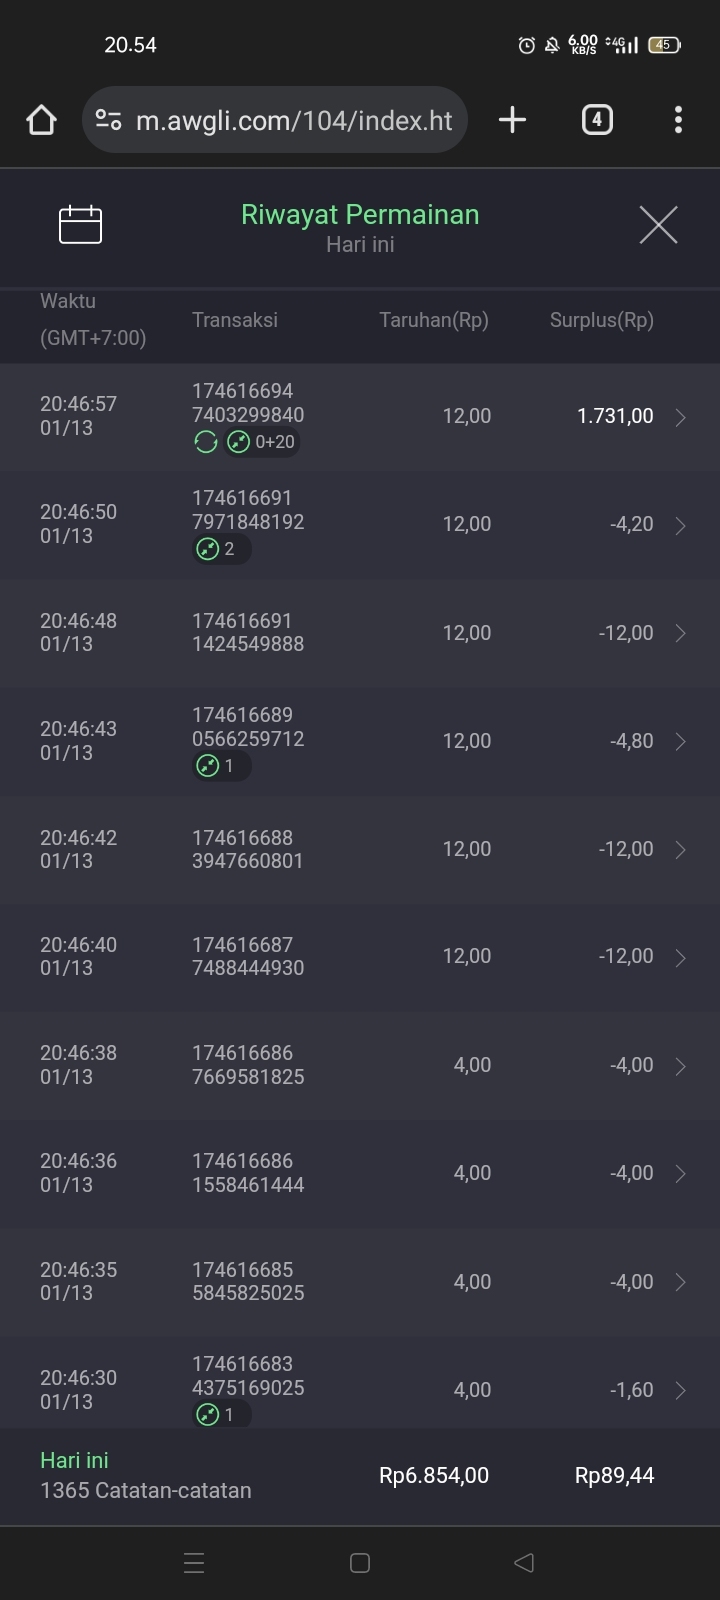Expand the 20:46:43 transaction details chevron

pyautogui.click(x=680, y=741)
